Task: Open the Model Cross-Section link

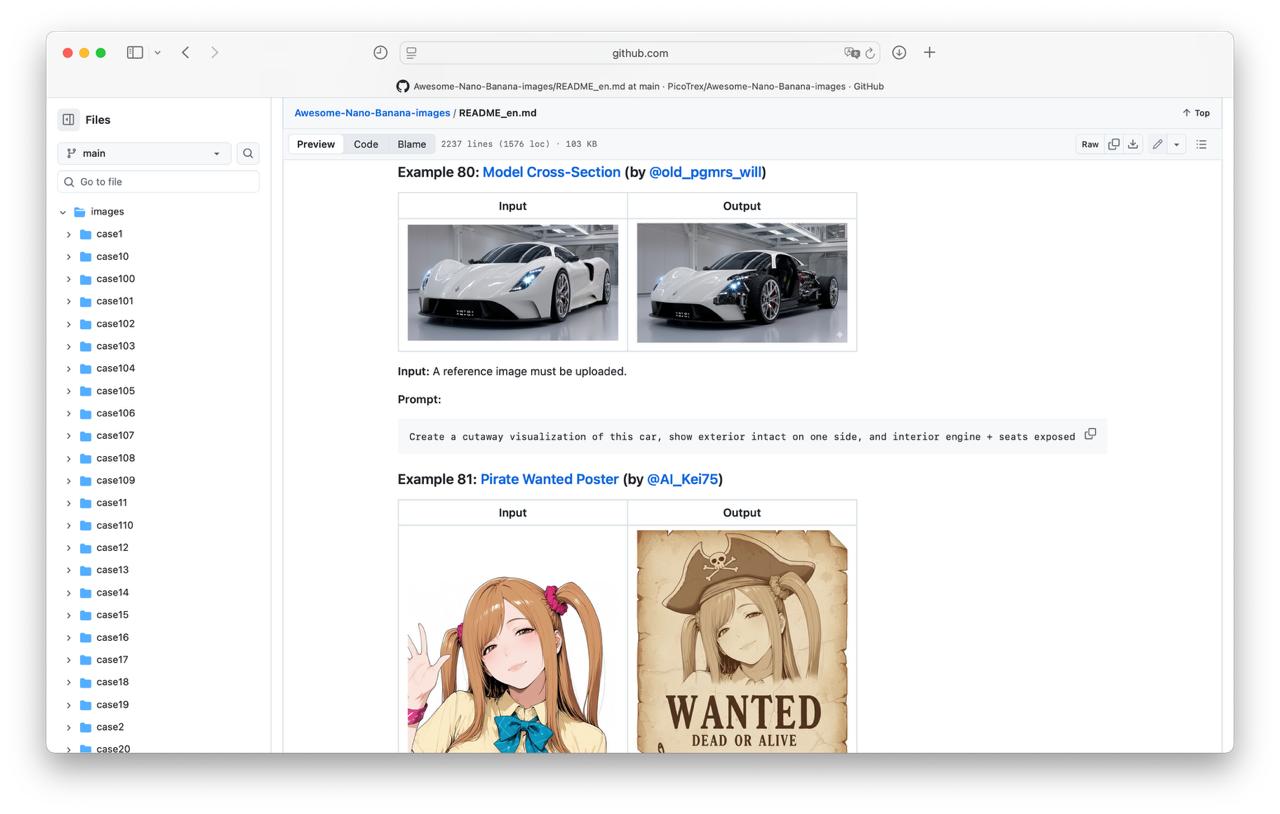Action: click(x=551, y=172)
